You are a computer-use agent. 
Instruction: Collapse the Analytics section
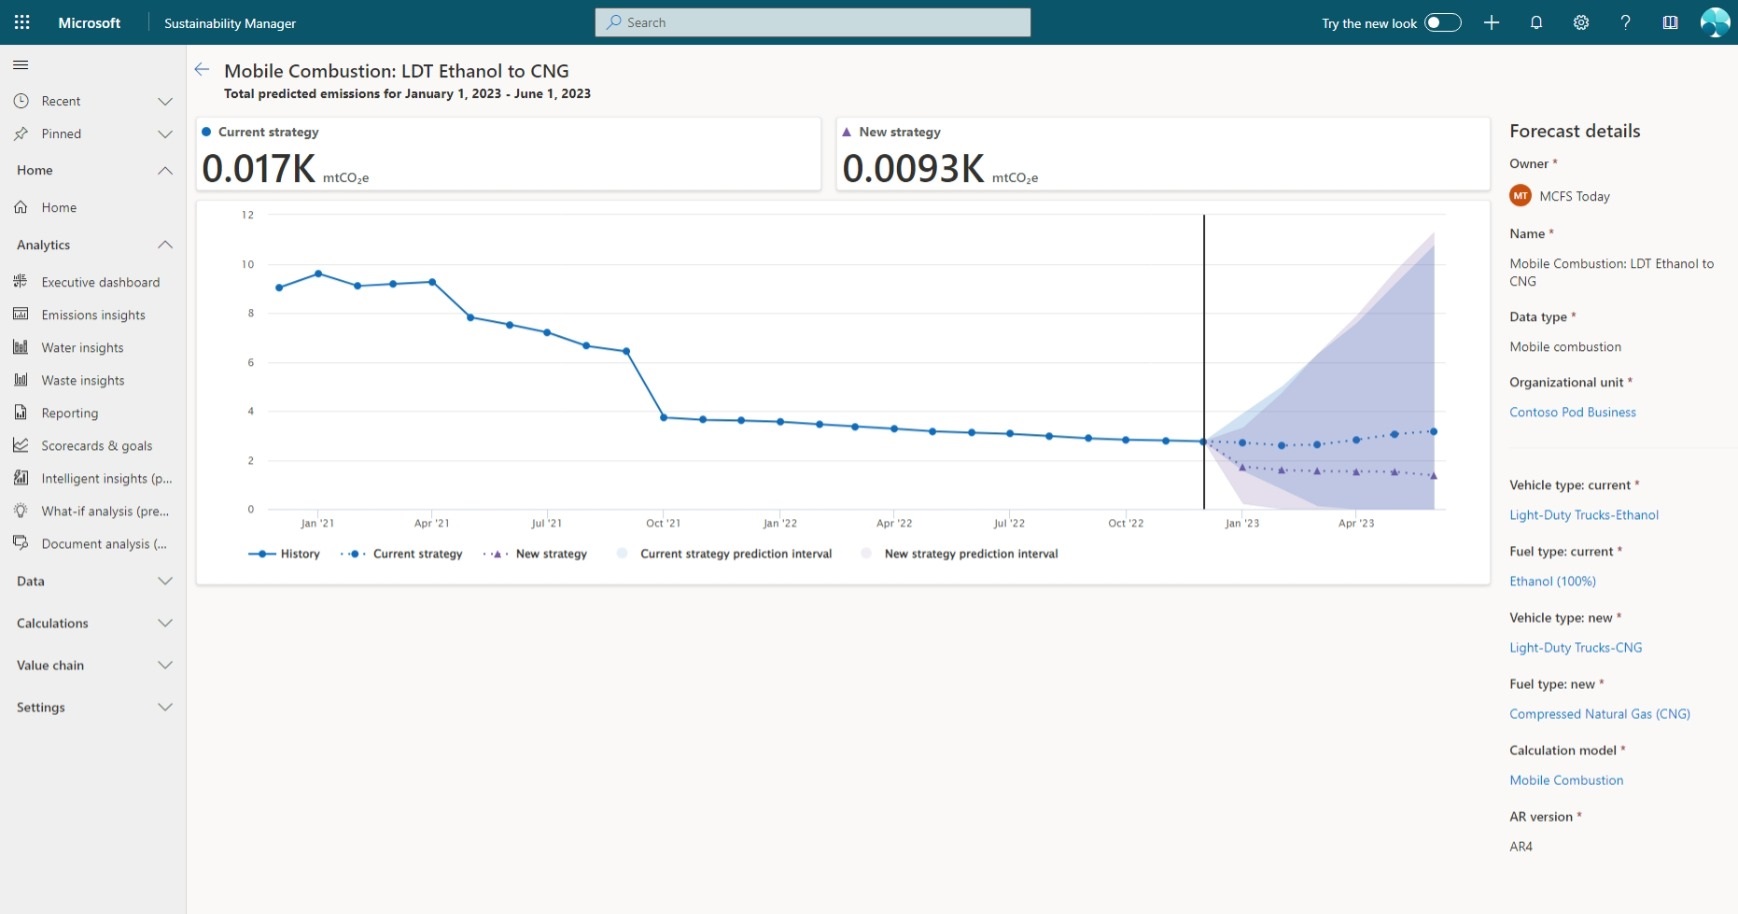[x=93, y=244]
